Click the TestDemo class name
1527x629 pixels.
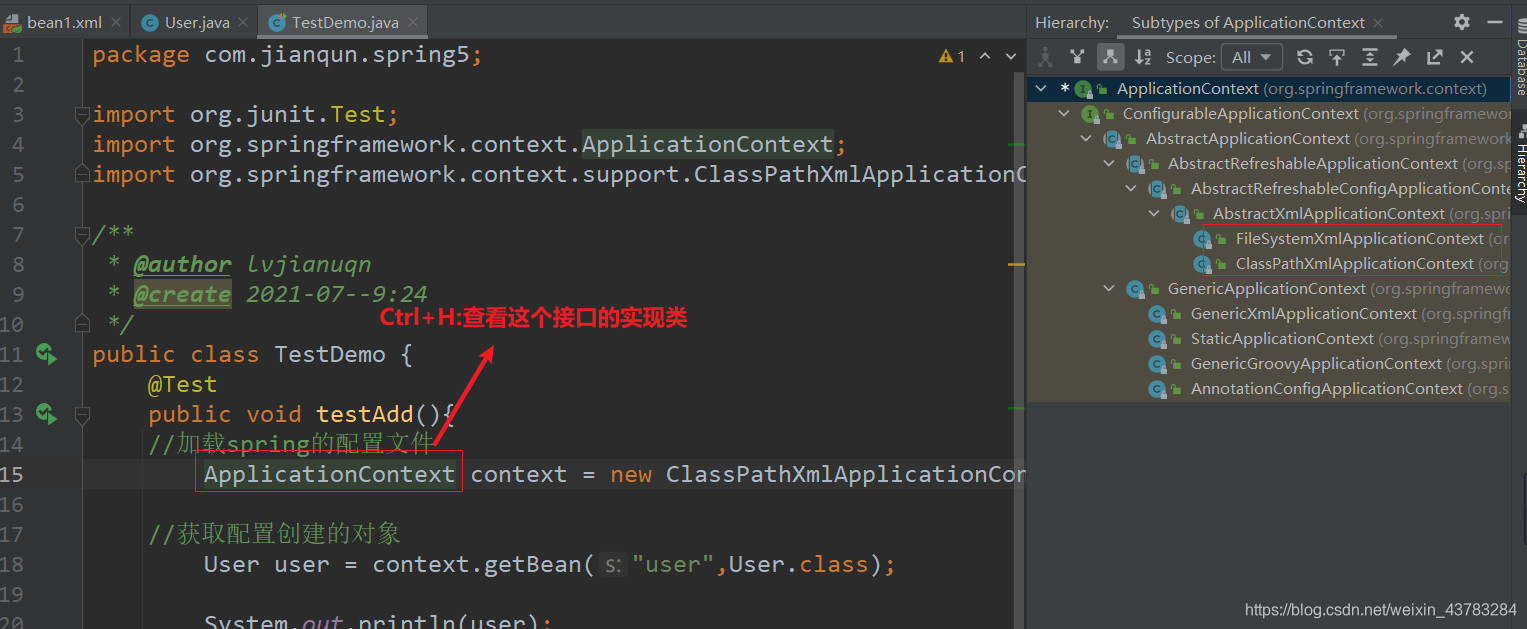tap(330, 354)
